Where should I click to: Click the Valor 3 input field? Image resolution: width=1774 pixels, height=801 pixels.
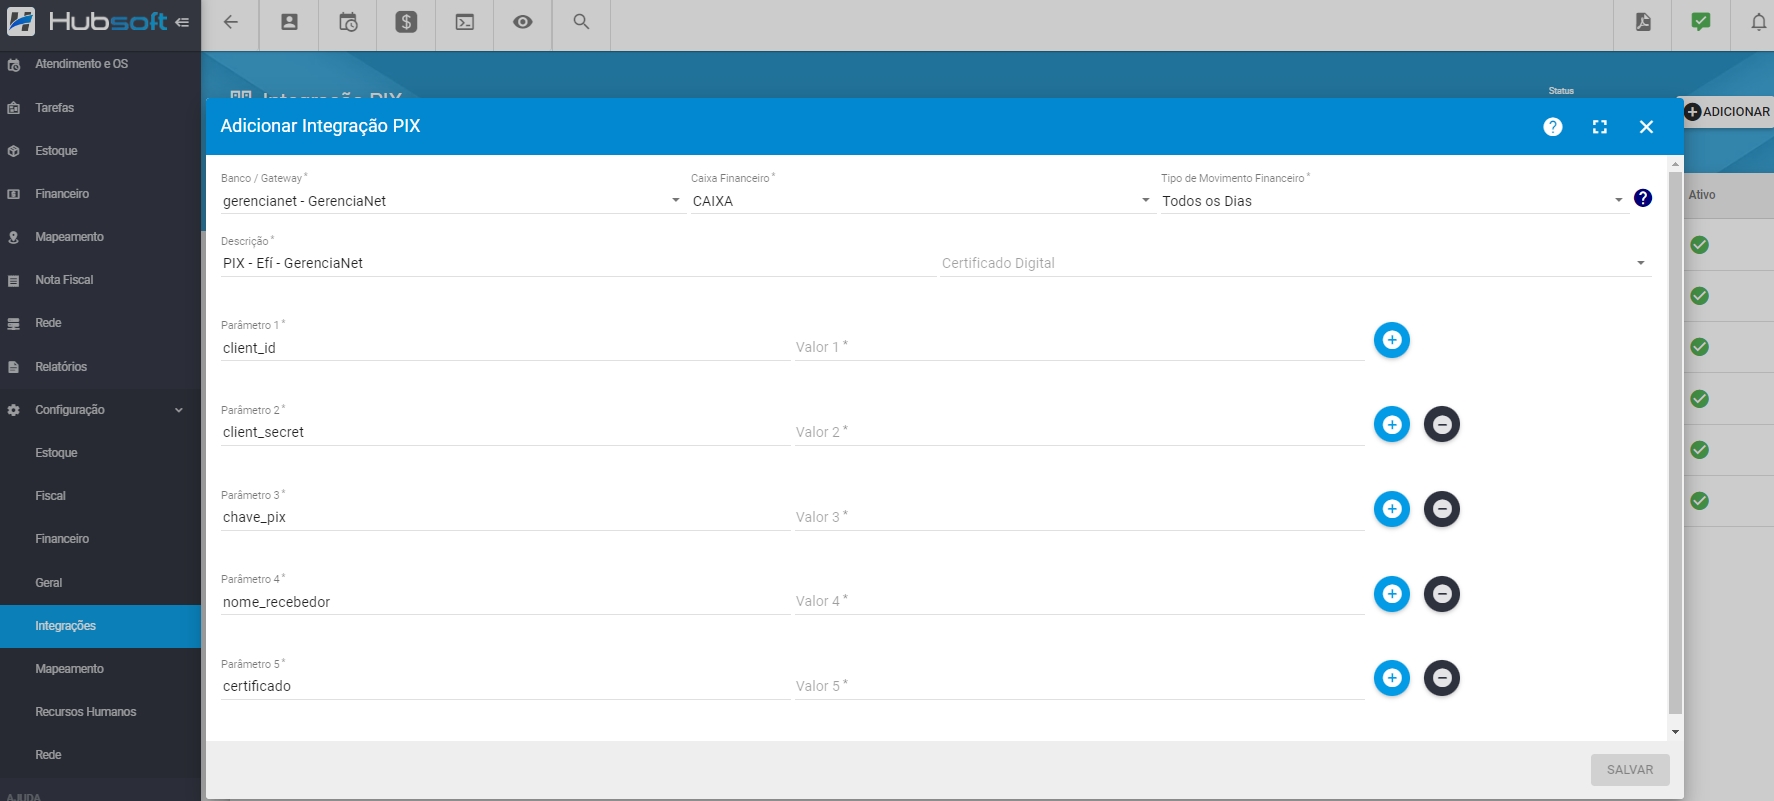pyautogui.click(x=1079, y=517)
